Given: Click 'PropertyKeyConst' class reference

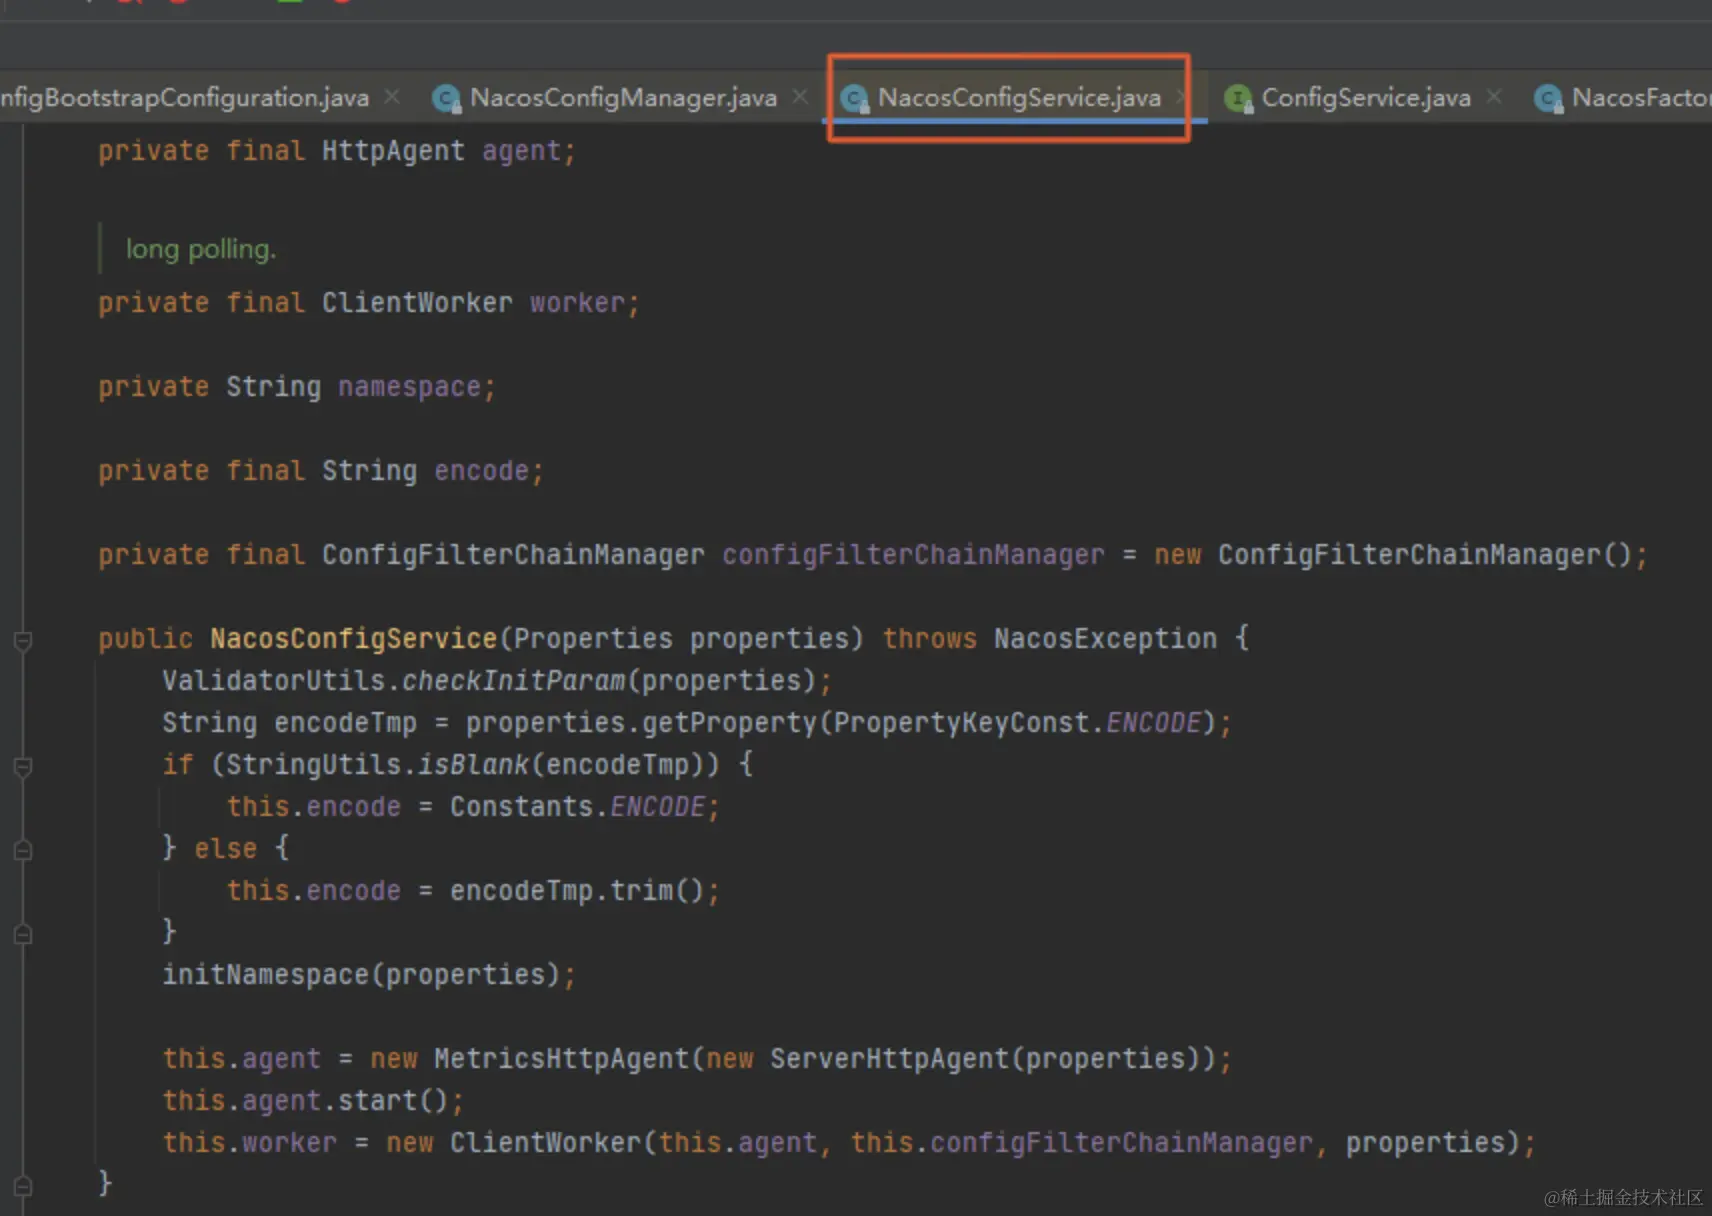Looking at the screenshot, I should pyautogui.click(x=961, y=723).
